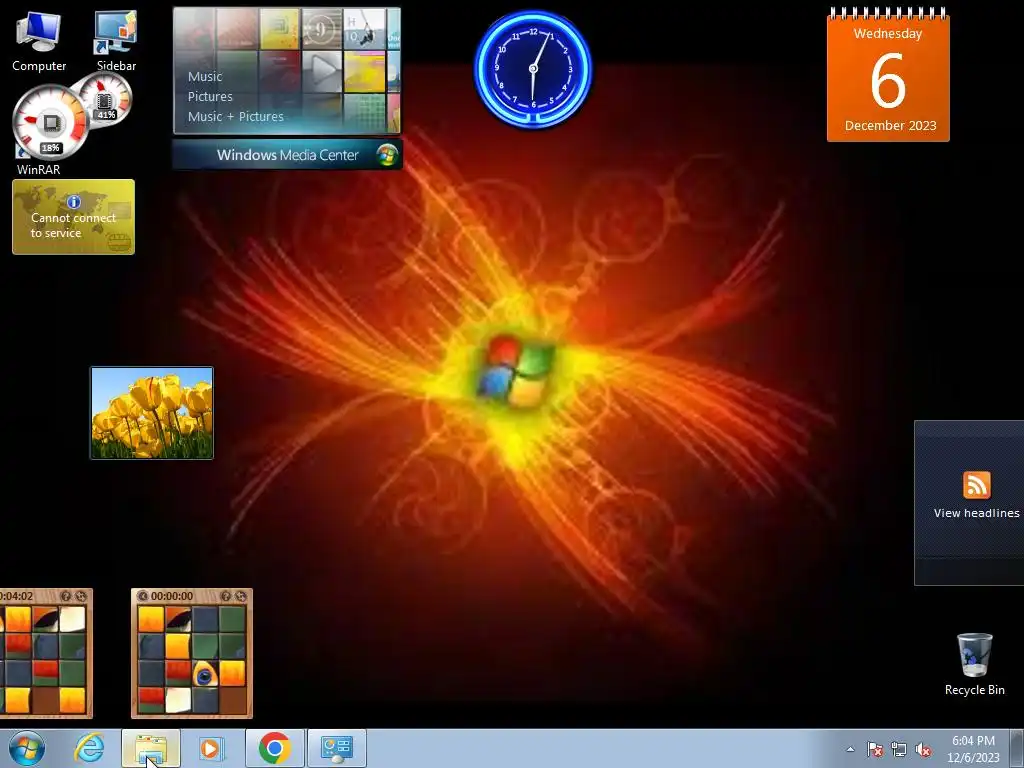Show picture hint on 00:00:00 puzzle
The width and height of the screenshot is (1024, 768).
pyautogui.click(x=225, y=596)
